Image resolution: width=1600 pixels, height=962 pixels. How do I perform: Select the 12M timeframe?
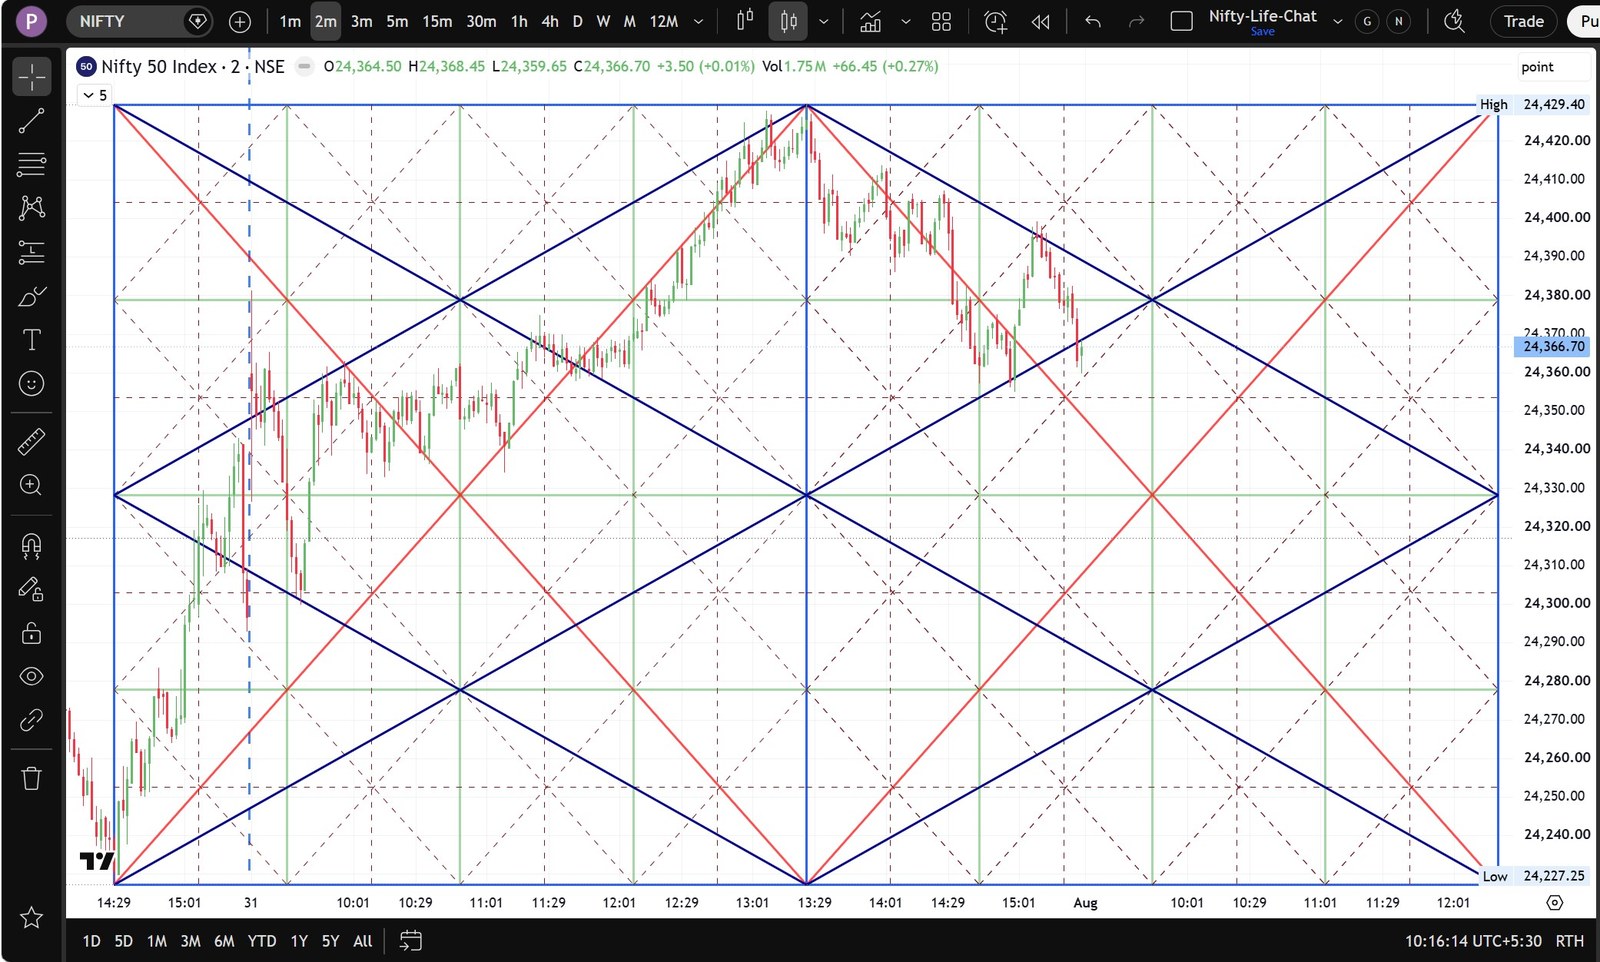[x=664, y=21]
